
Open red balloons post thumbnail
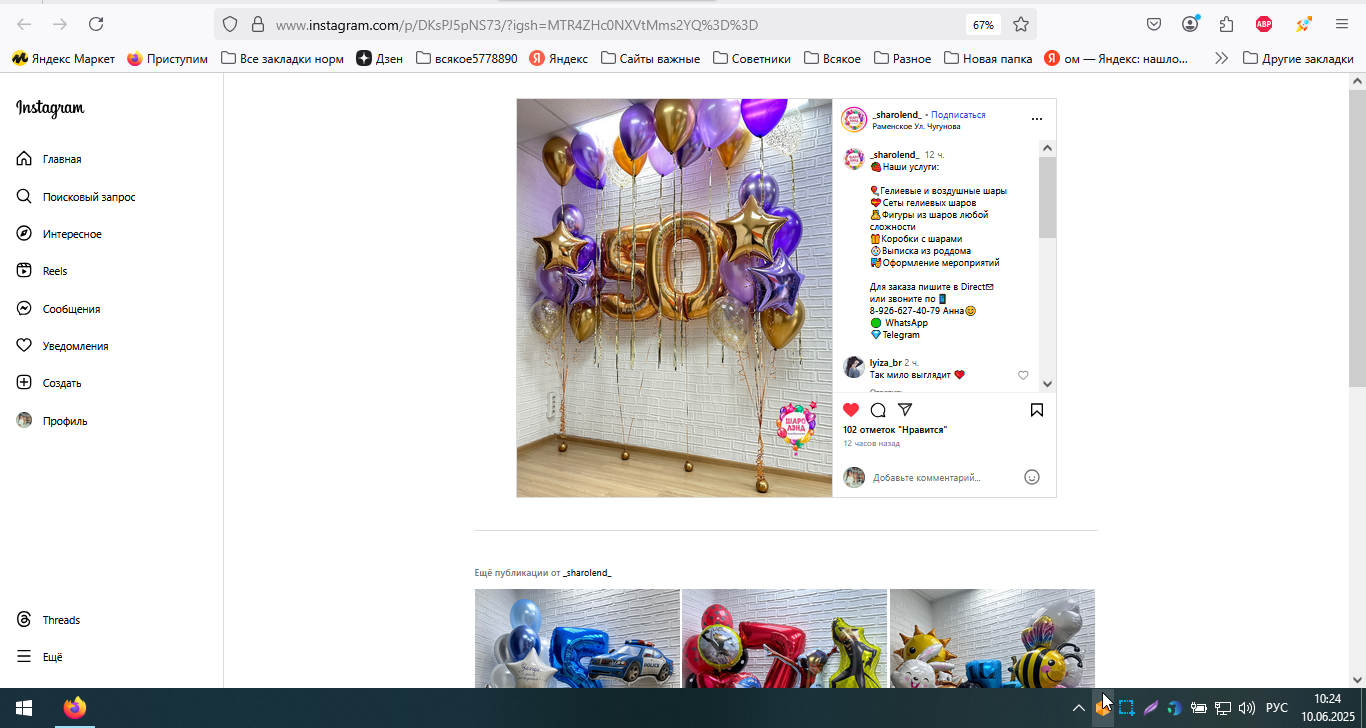point(784,638)
